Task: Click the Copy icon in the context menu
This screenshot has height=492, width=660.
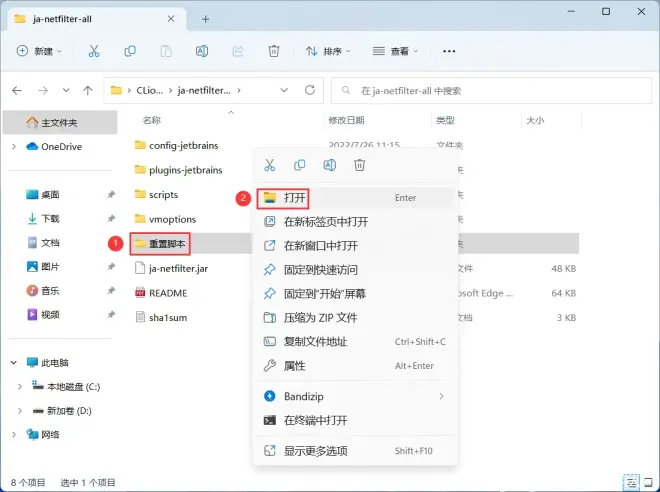Action: click(300, 165)
